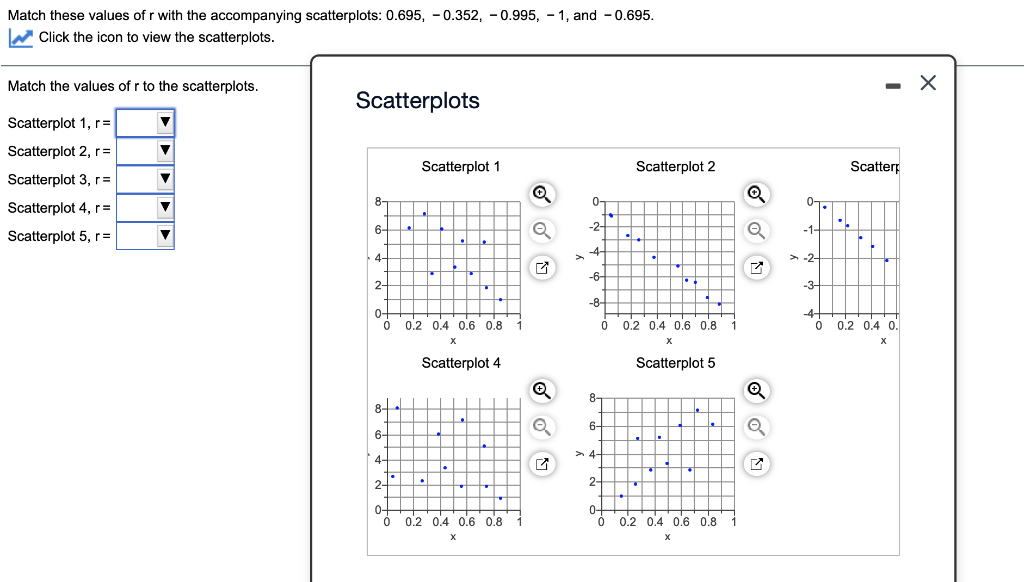Open Scatterplot 1 in a larger view
This screenshot has width=1024, height=582.
click(x=542, y=267)
